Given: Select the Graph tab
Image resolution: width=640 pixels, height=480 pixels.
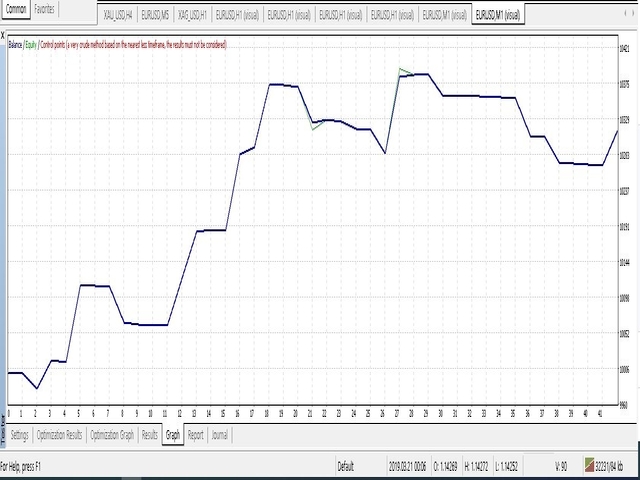Looking at the screenshot, I should [173, 435].
